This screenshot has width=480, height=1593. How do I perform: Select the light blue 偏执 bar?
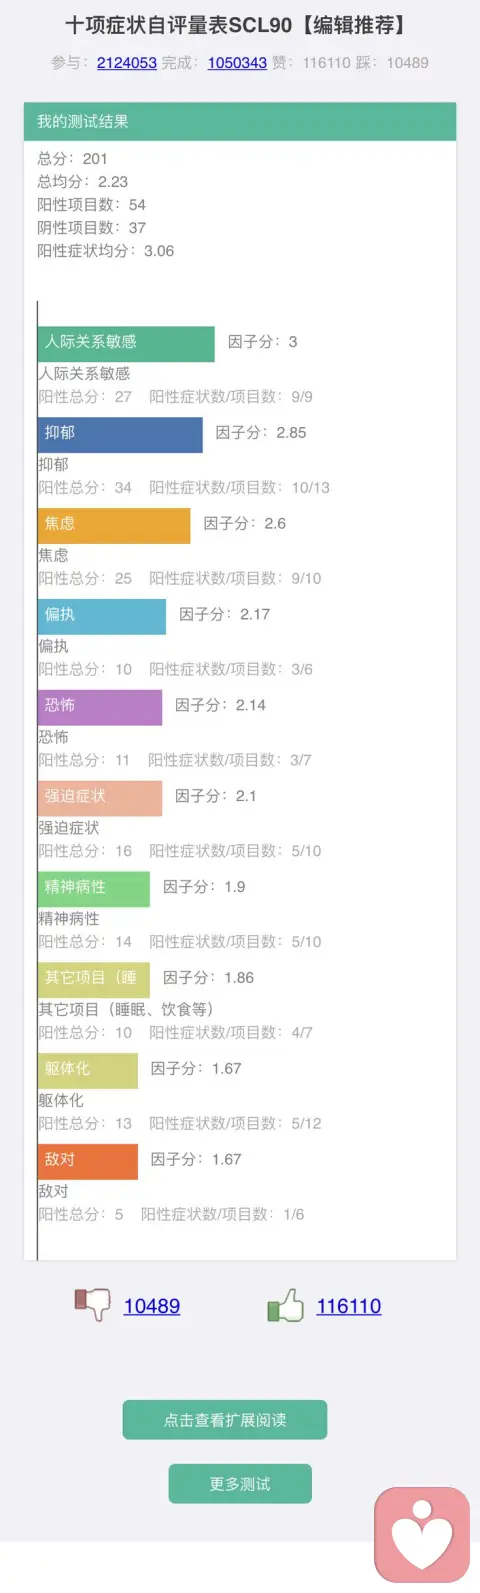pos(102,616)
